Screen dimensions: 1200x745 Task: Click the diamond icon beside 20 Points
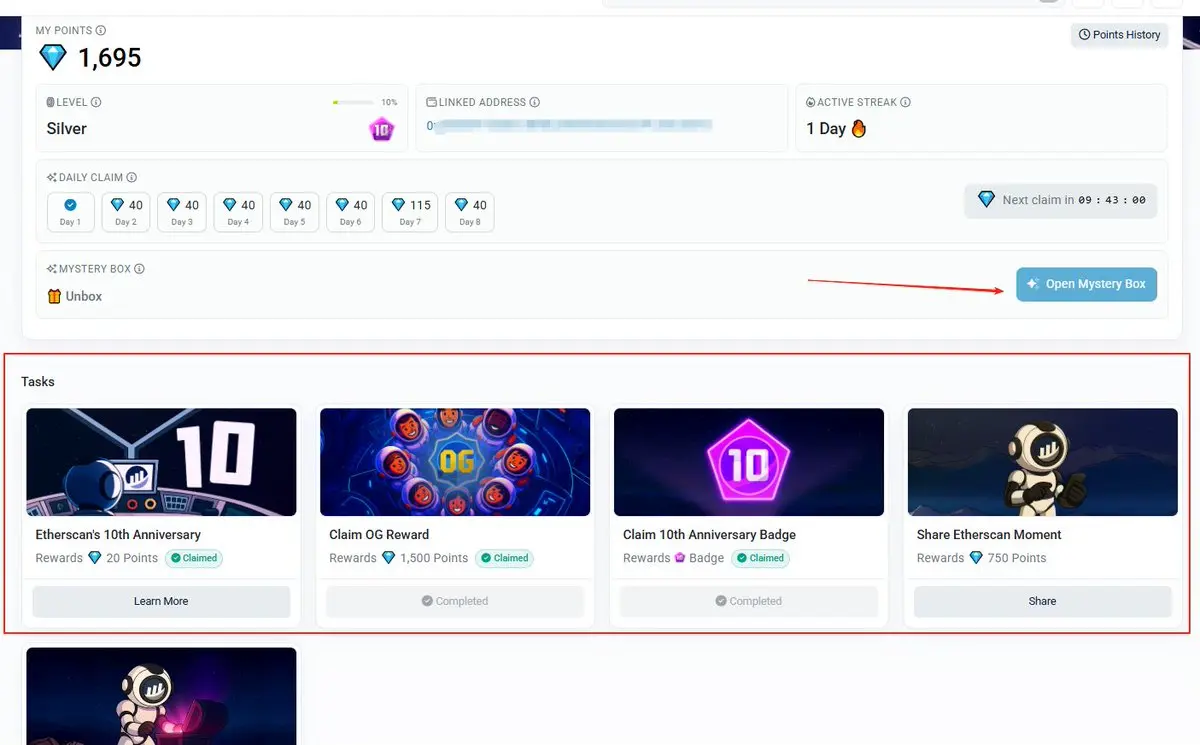[x=95, y=558]
